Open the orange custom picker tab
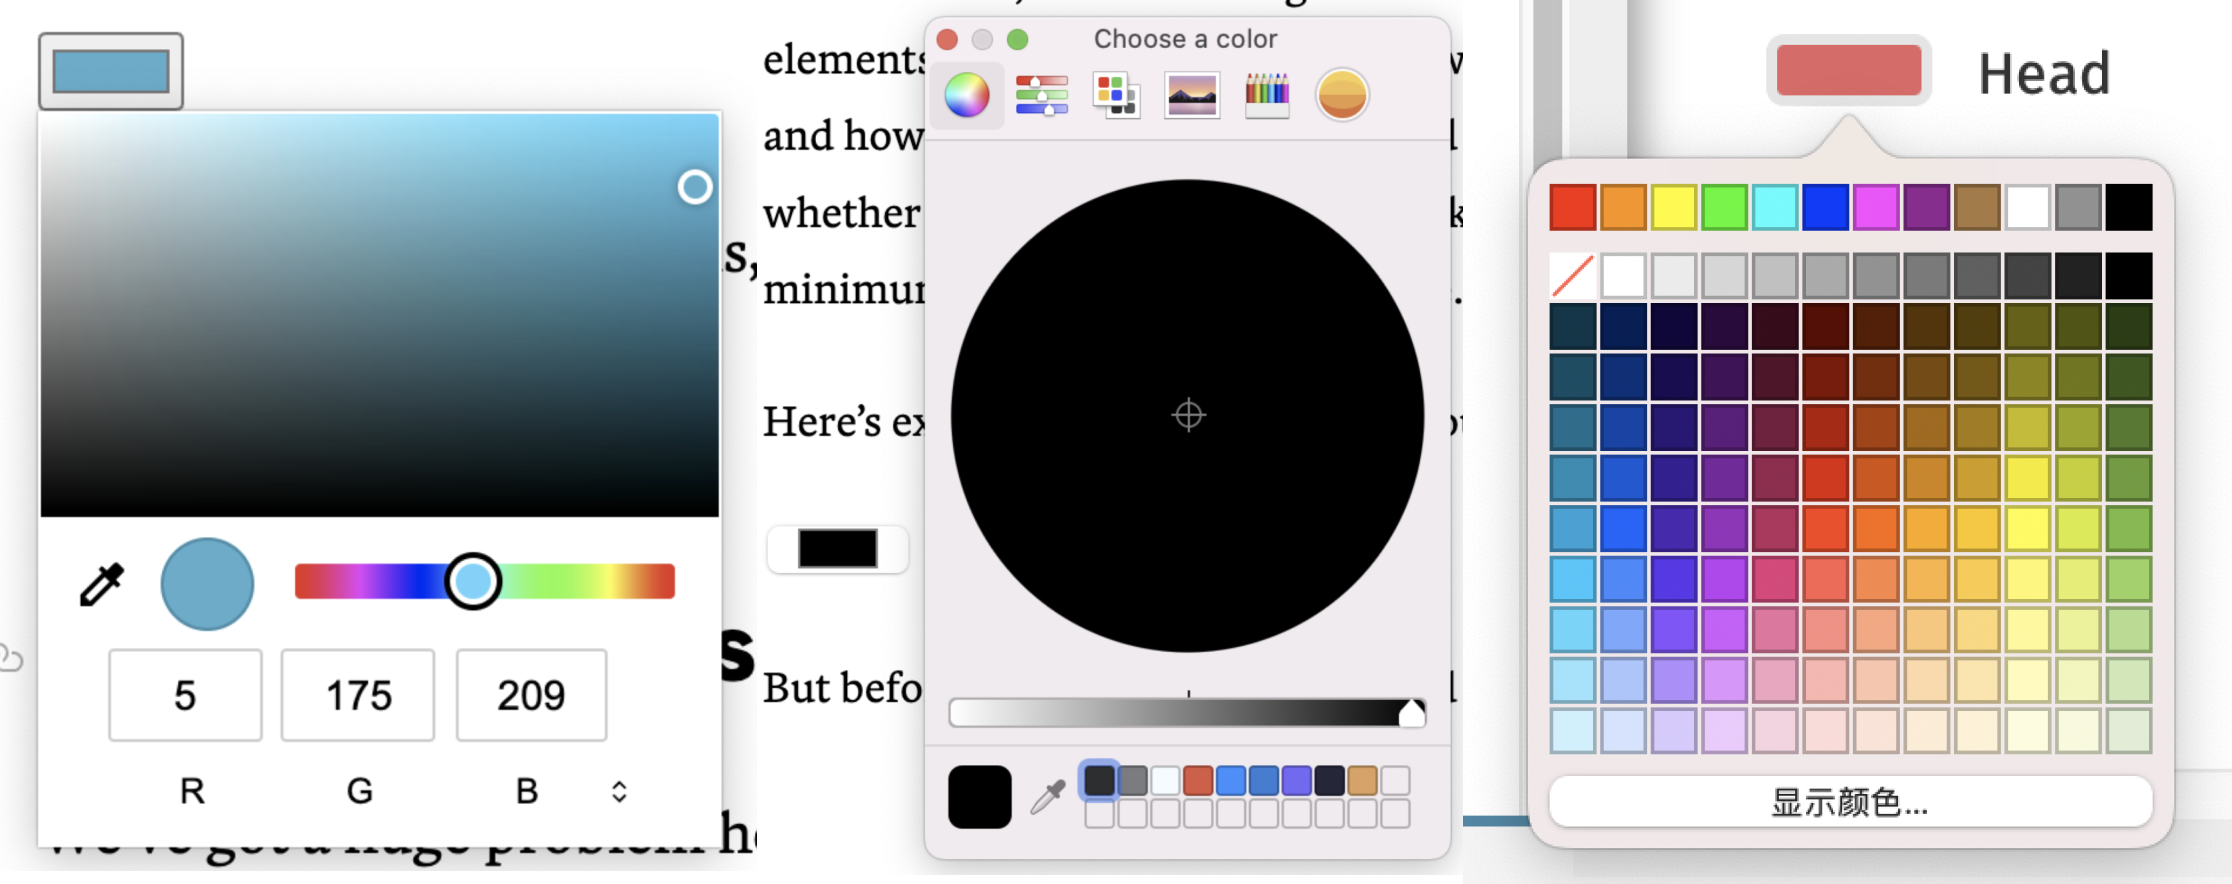 (x=1342, y=95)
